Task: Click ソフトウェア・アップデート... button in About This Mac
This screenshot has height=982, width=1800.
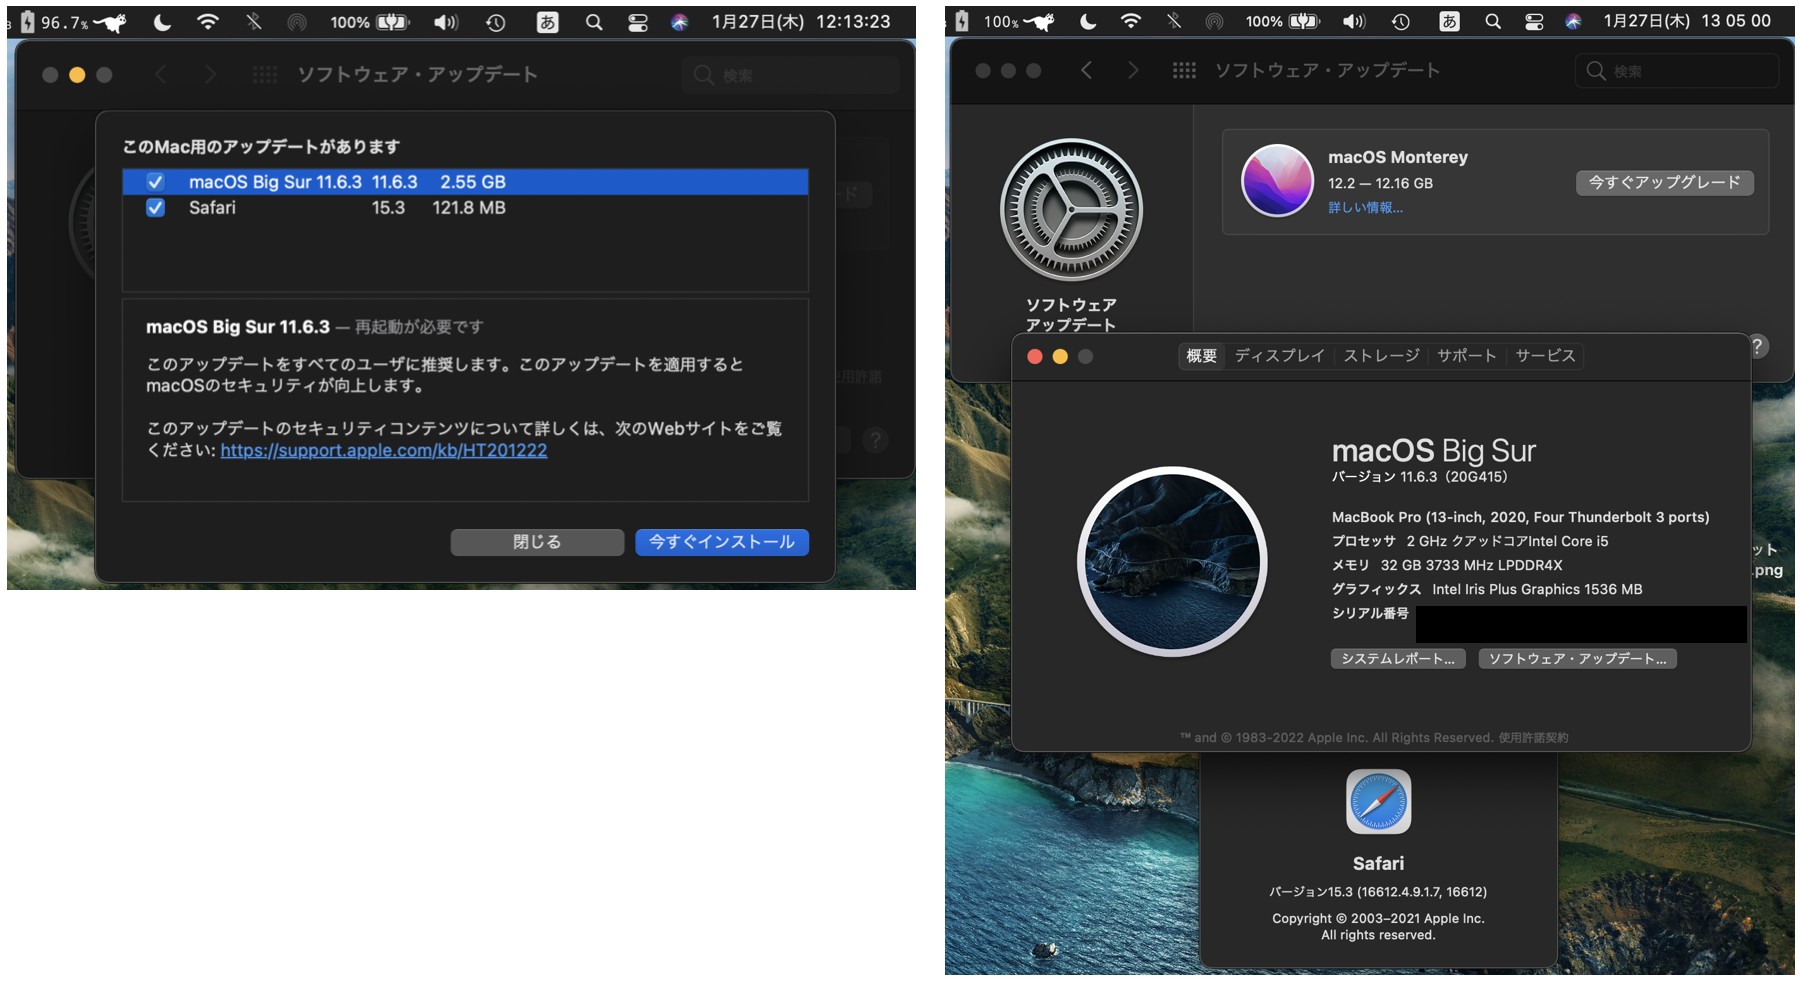Action: (x=1577, y=658)
